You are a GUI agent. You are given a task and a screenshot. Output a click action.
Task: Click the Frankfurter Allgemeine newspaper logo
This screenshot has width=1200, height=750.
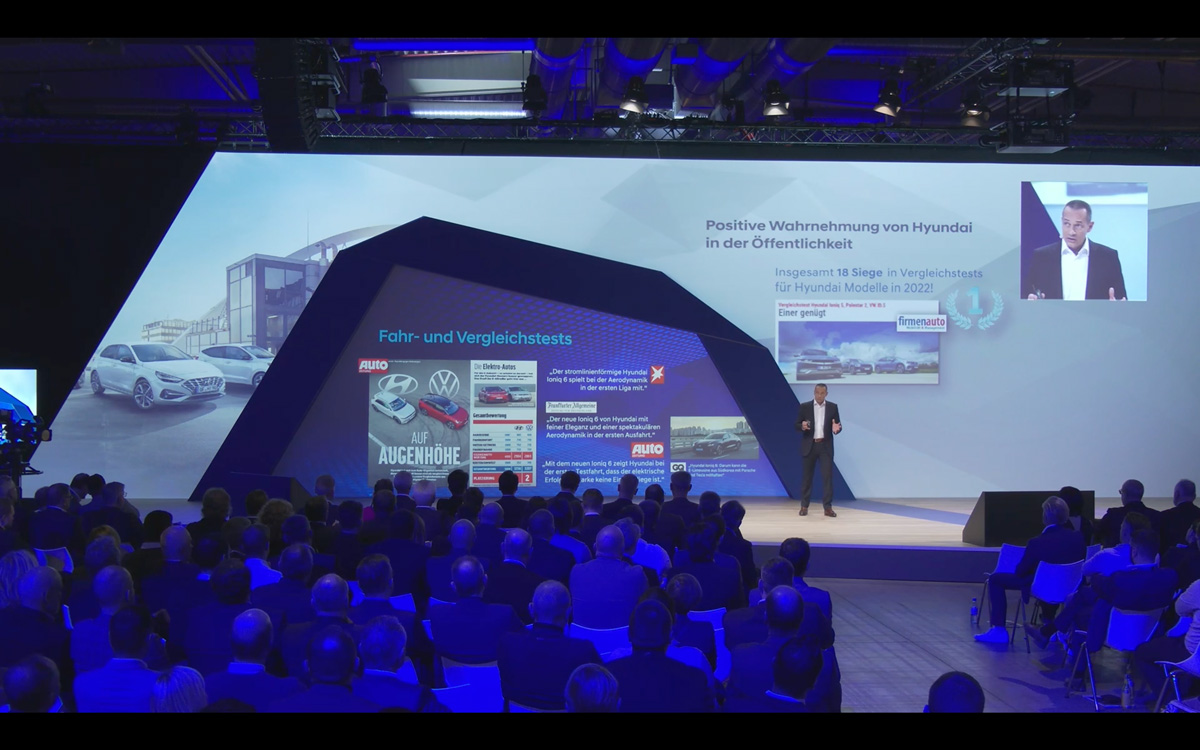point(571,407)
